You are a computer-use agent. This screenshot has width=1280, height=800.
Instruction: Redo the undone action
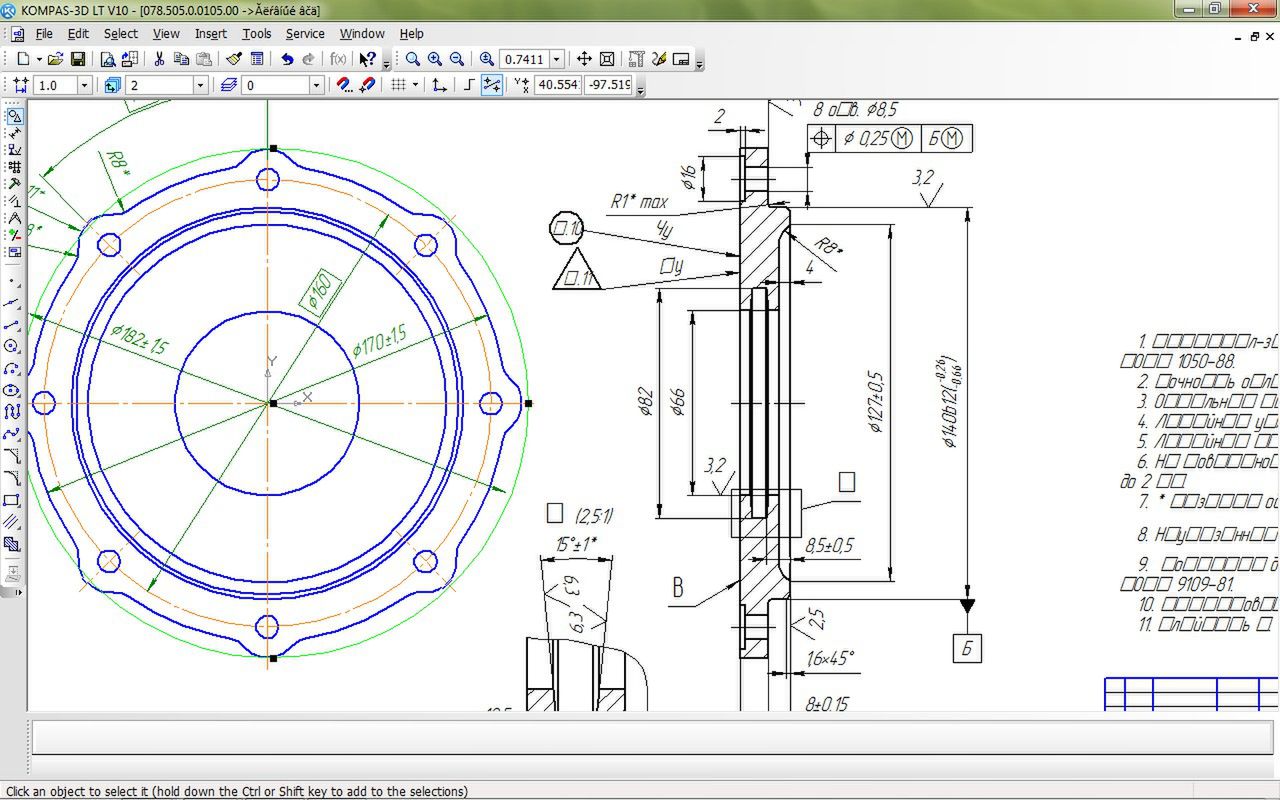pos(309,59)
